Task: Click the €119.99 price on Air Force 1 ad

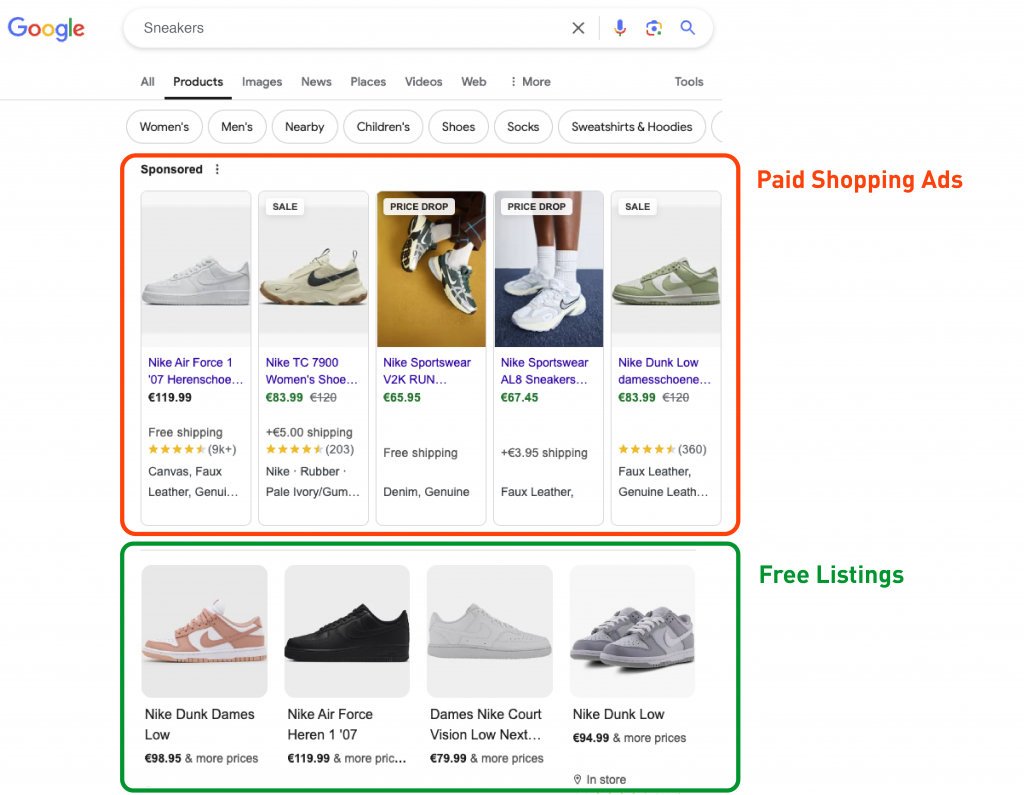Action: (x=170, y=397)
